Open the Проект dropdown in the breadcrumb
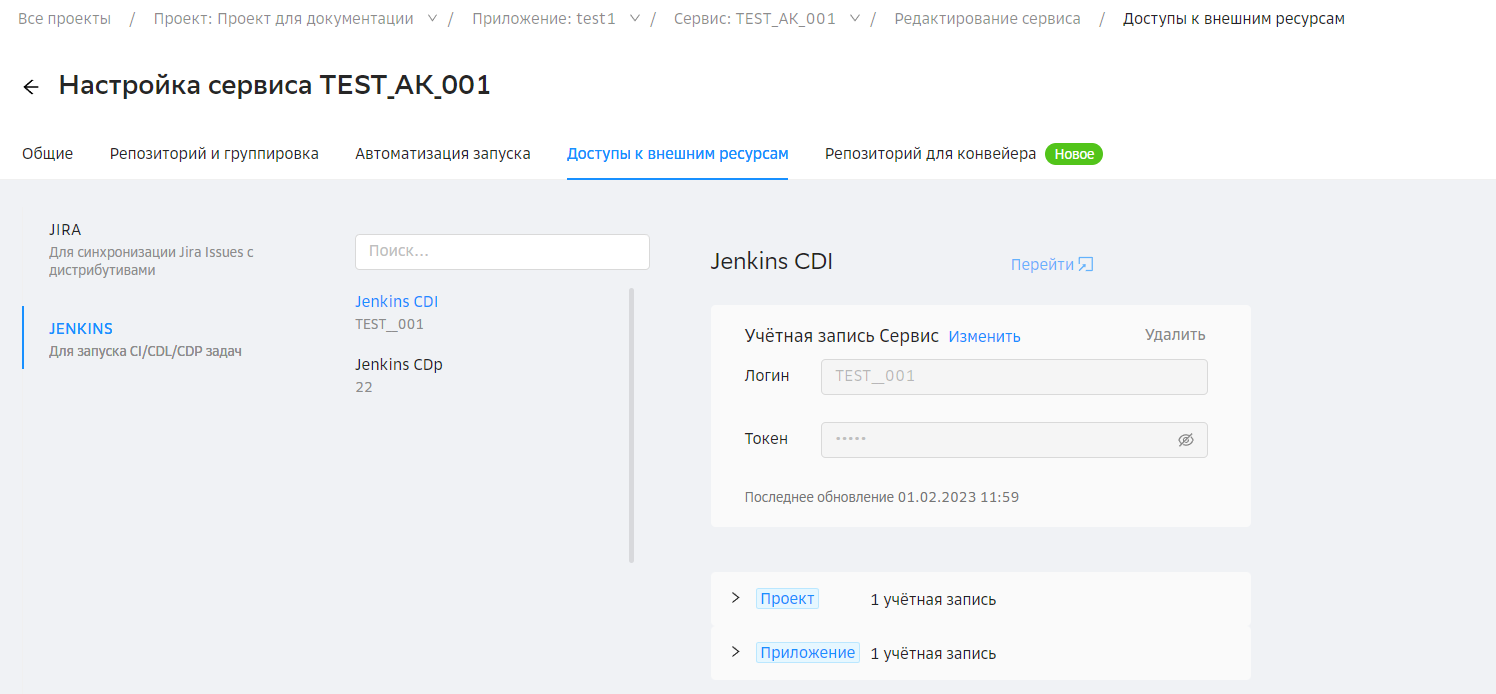The height and width of the screenshot is (694, 1496). coord(432,19)
